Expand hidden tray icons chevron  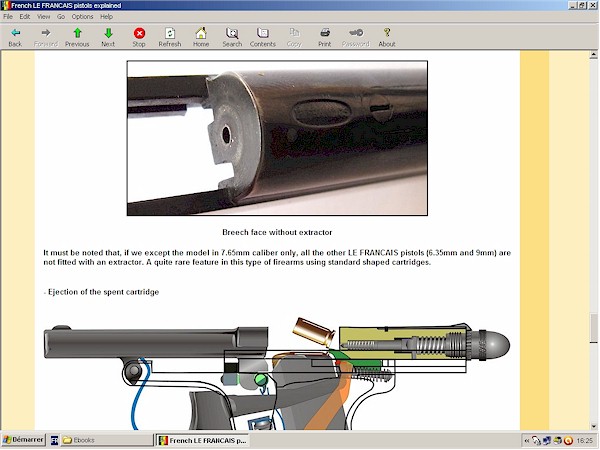point(527,441)
